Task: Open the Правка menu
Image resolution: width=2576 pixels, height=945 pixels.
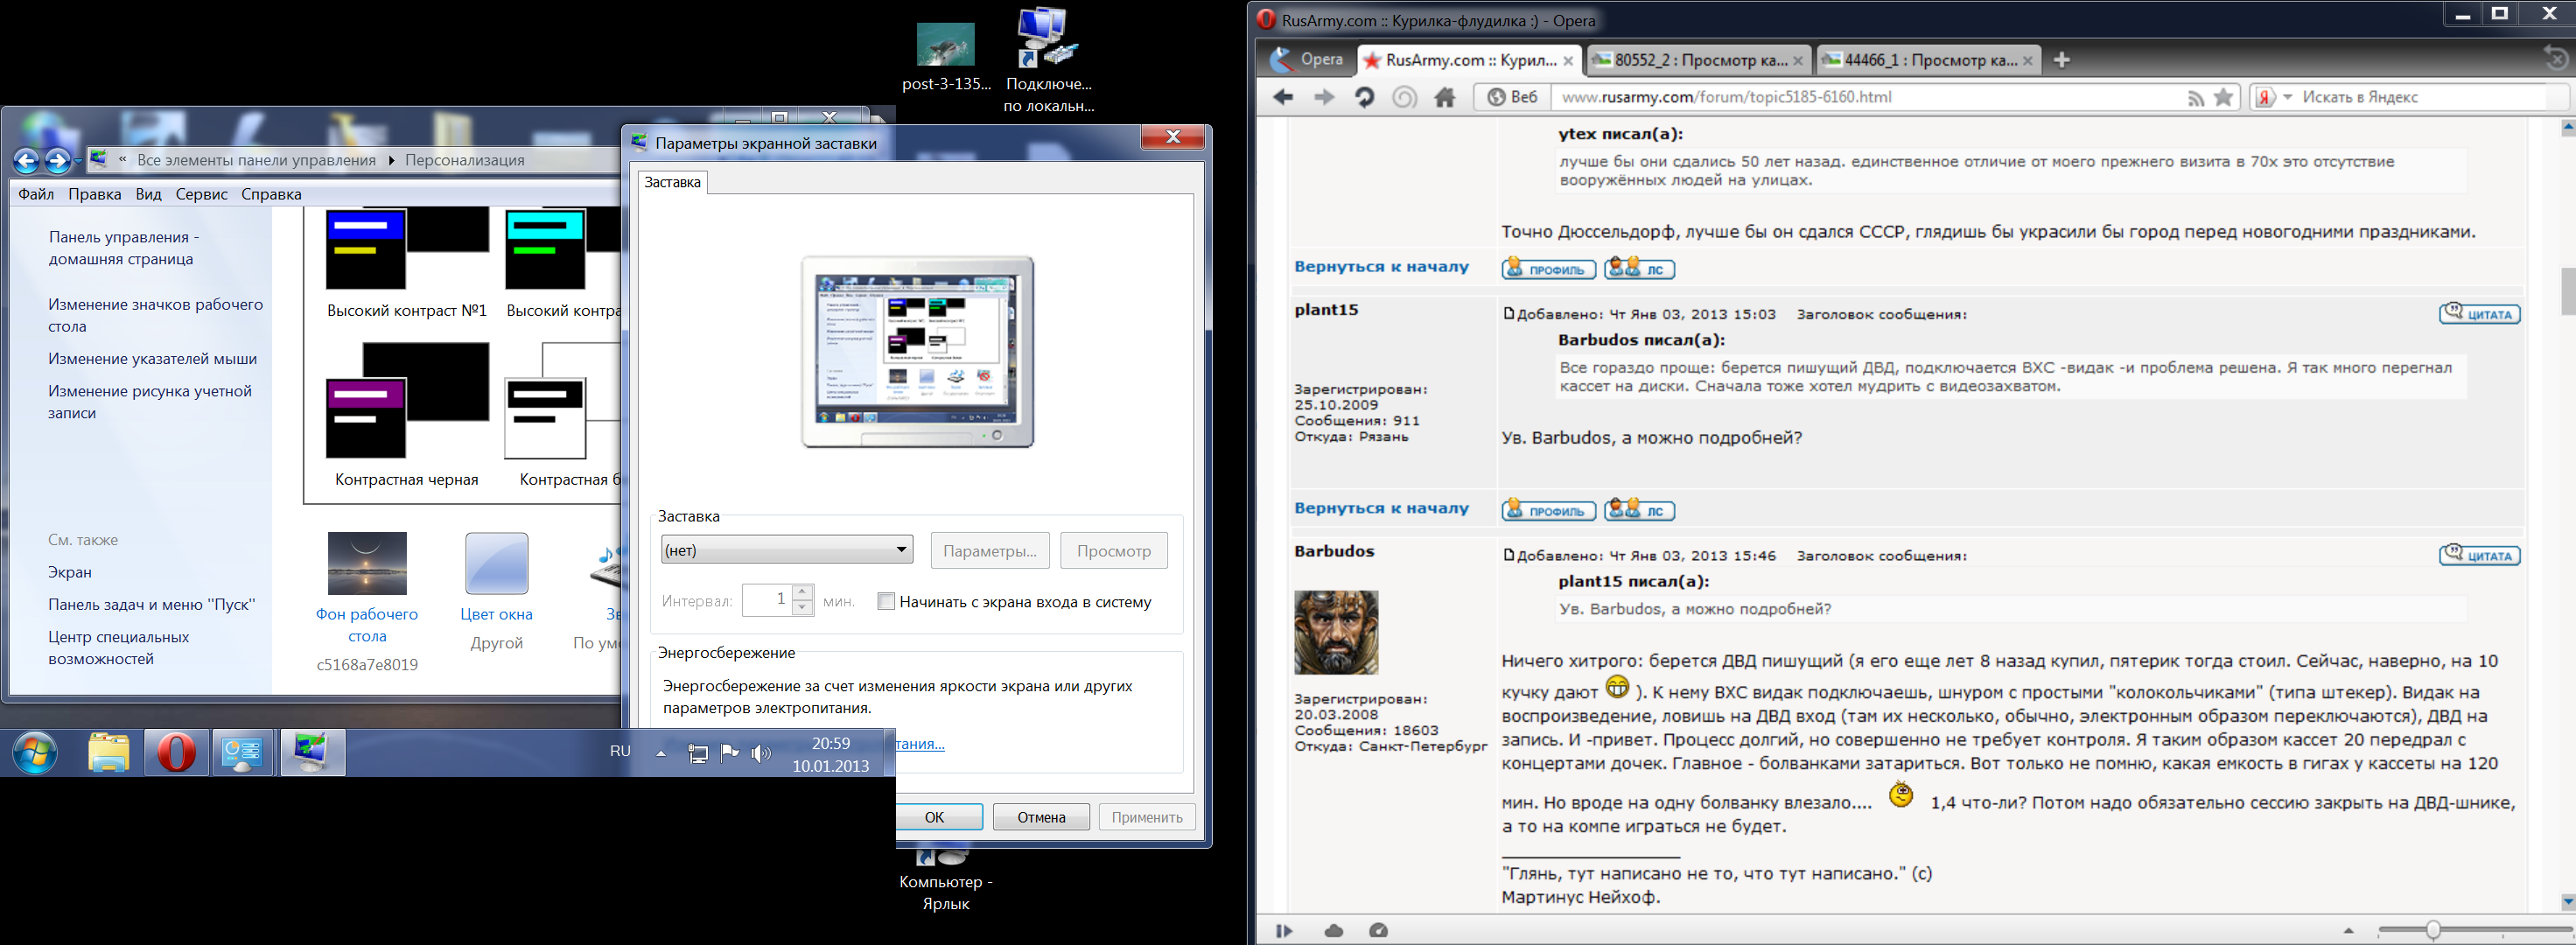Action: pos(95,194)
